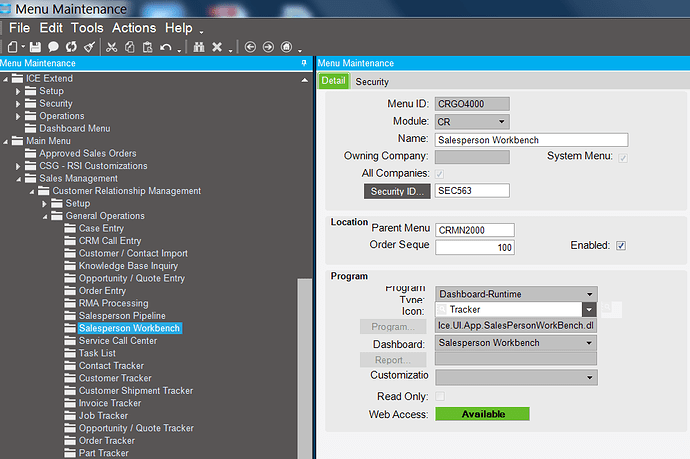Click the Refresh arrows icon
The image size is (690, 459).
(x=71, y=47)
